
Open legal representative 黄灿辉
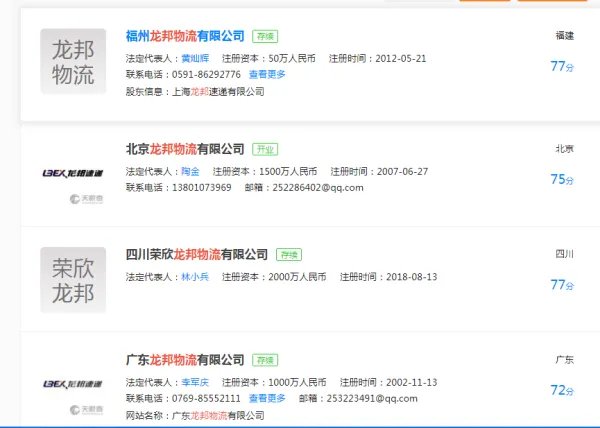click(195, 59)
